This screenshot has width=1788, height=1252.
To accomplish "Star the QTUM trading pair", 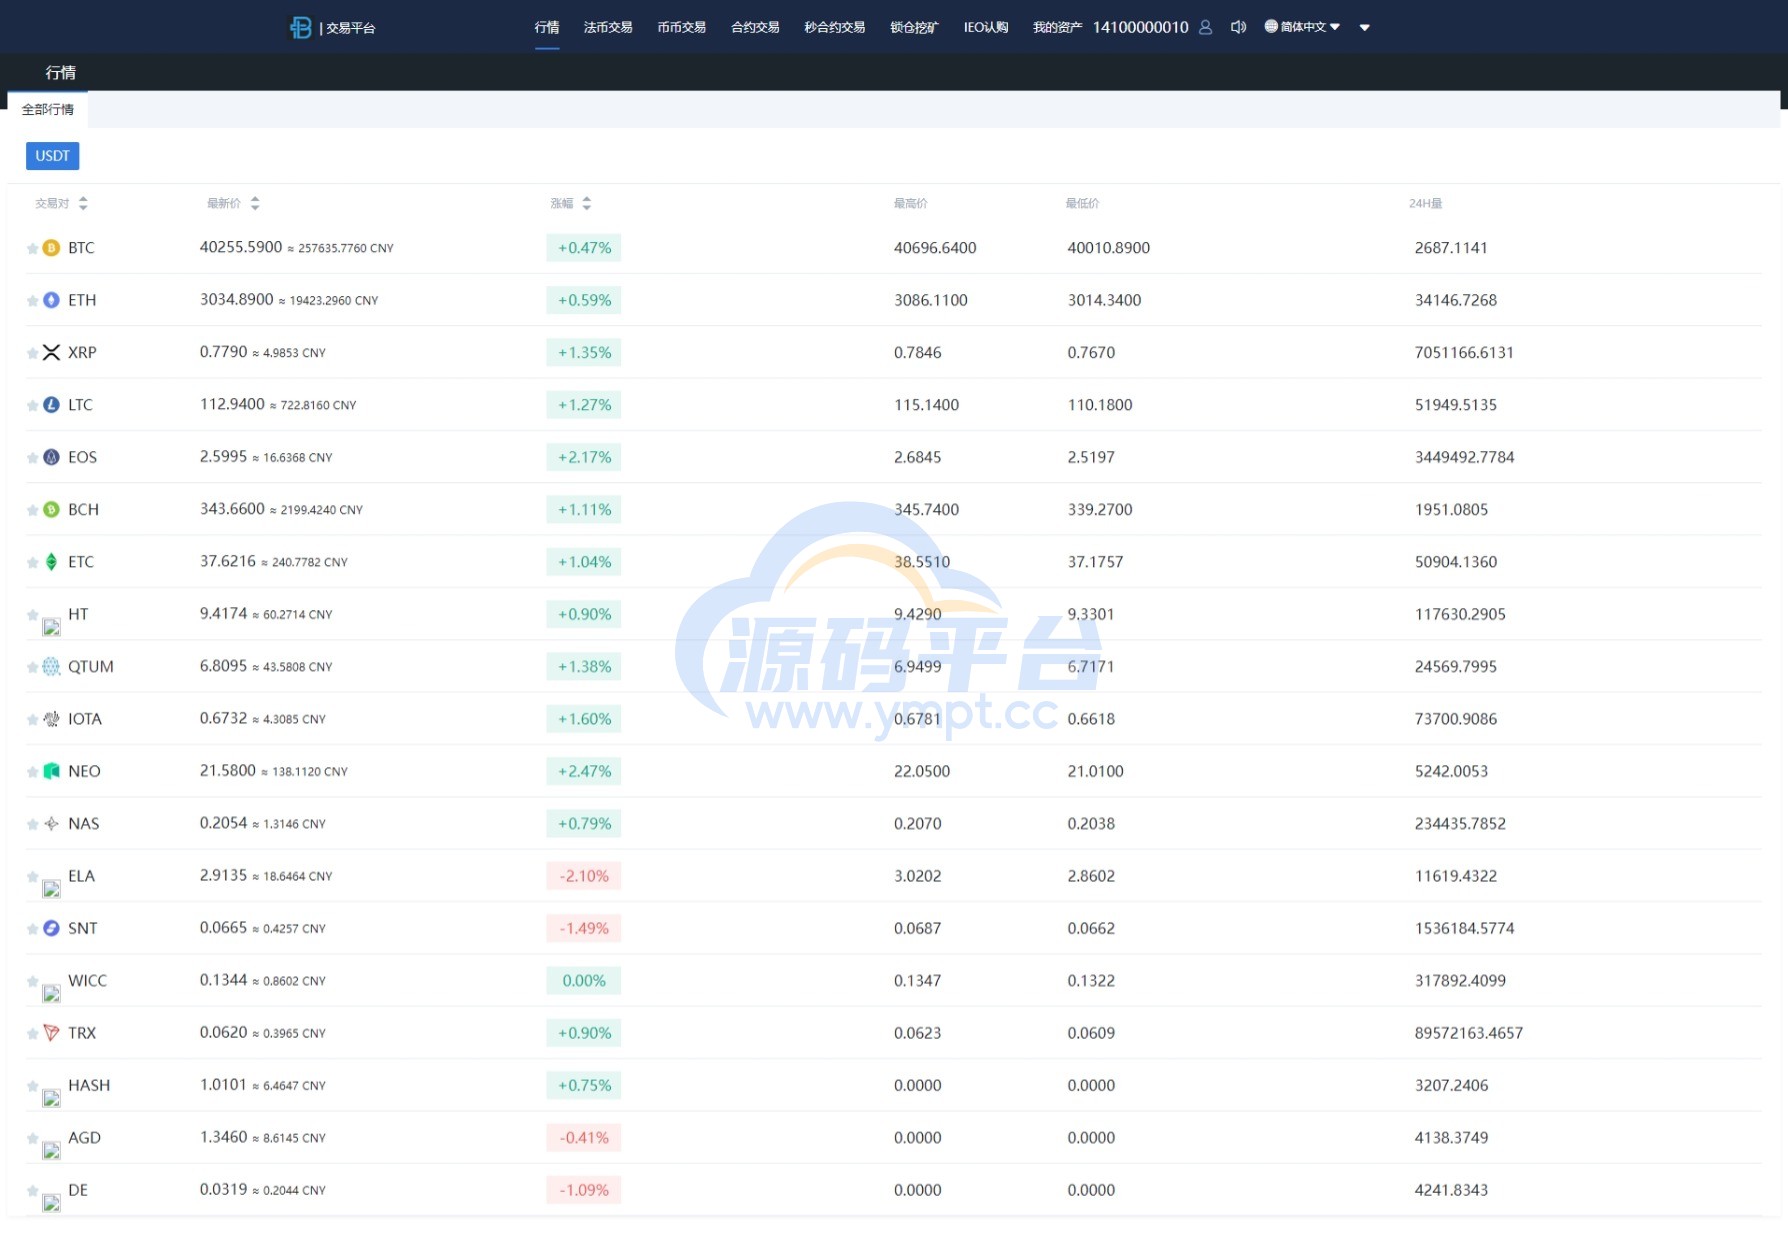I will tap(32, 666).
